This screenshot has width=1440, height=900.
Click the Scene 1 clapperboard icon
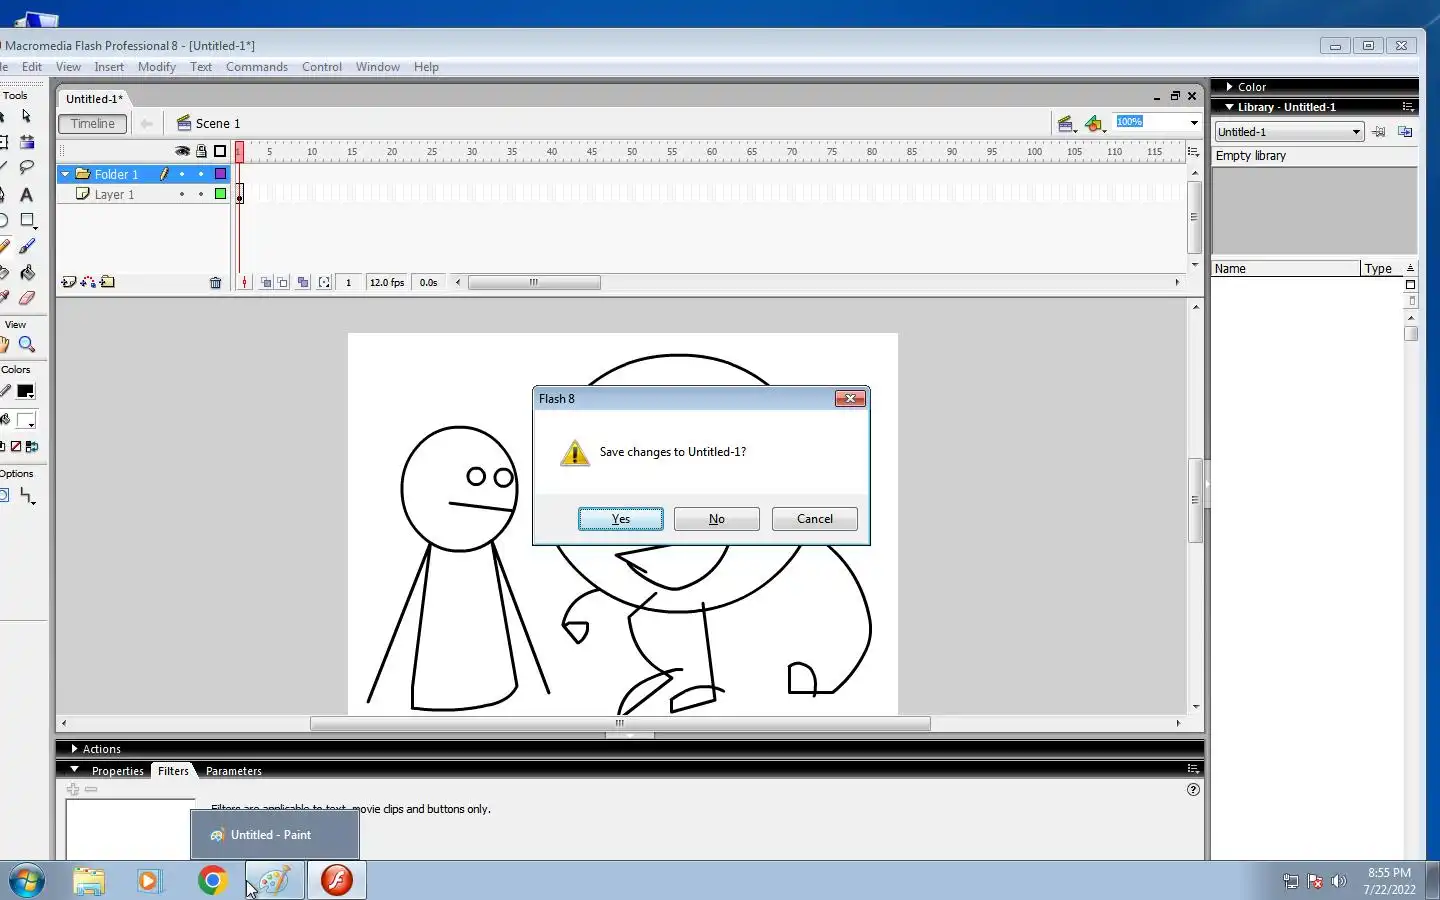[x=184, y=123]
